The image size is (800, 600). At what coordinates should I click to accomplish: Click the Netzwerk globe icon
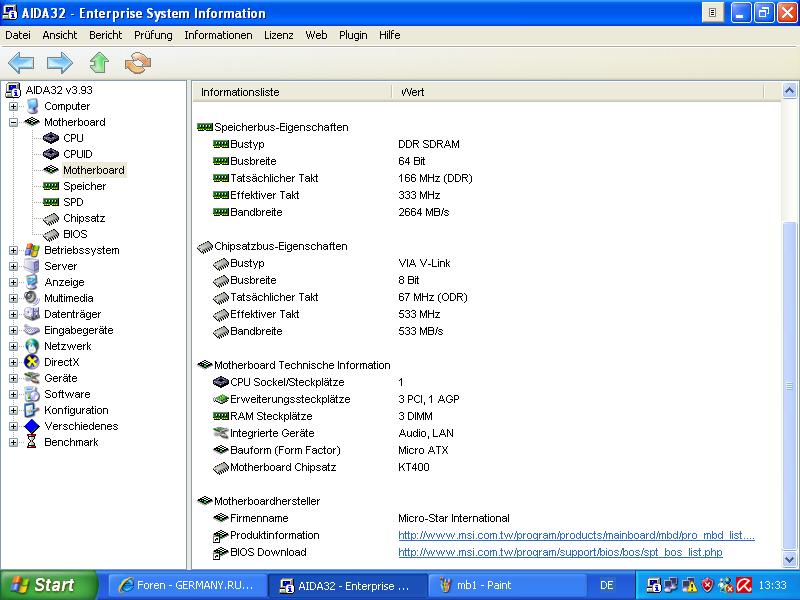coord(32,346)
